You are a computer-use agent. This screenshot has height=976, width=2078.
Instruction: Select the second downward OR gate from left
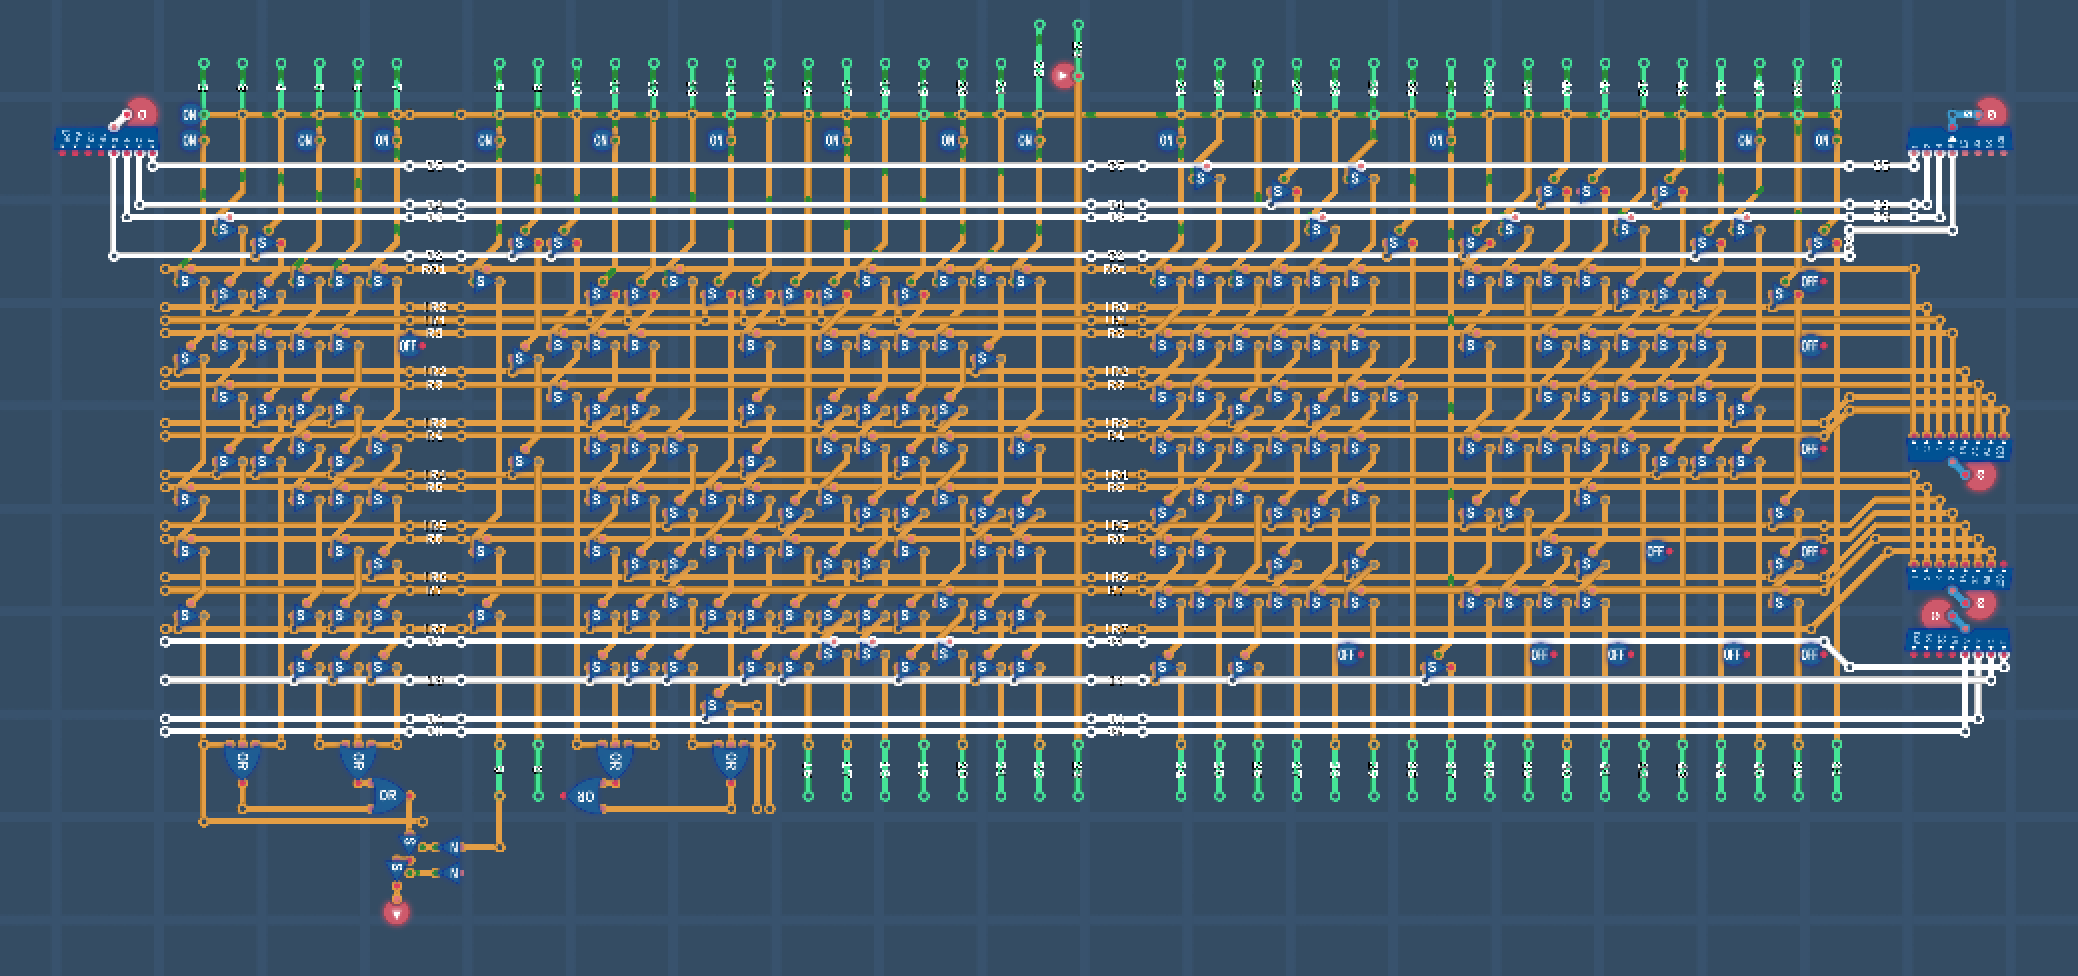357,762
